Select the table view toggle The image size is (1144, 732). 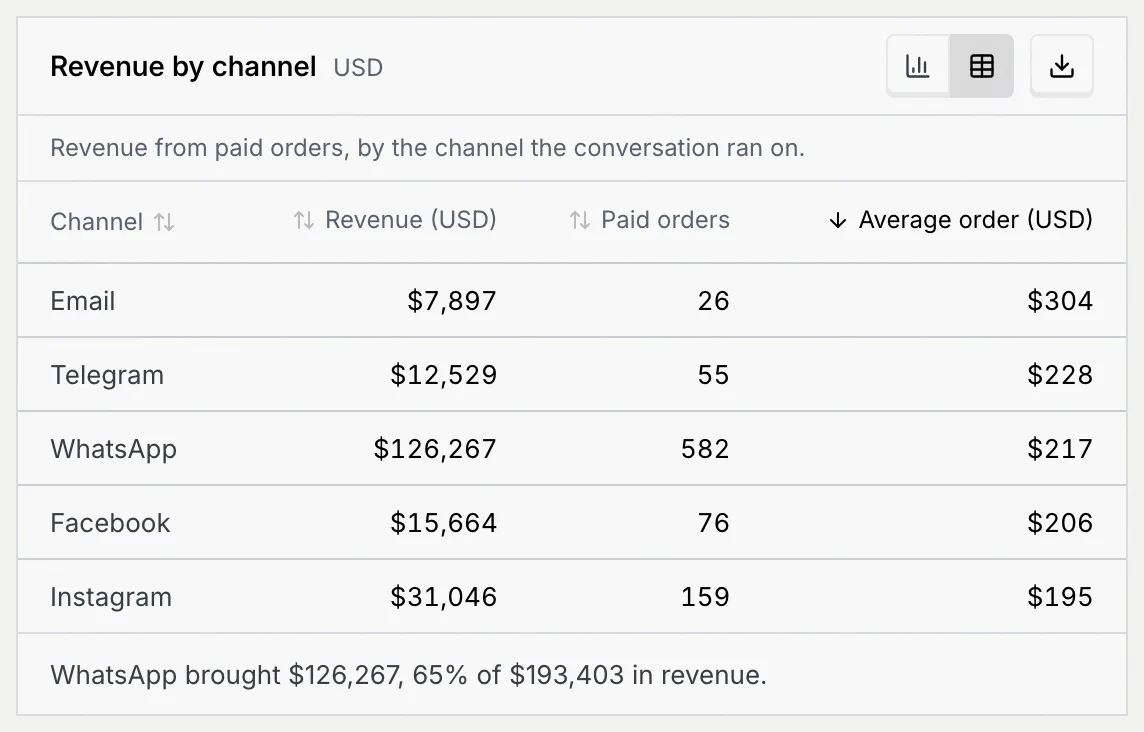(x=981, y=66)
